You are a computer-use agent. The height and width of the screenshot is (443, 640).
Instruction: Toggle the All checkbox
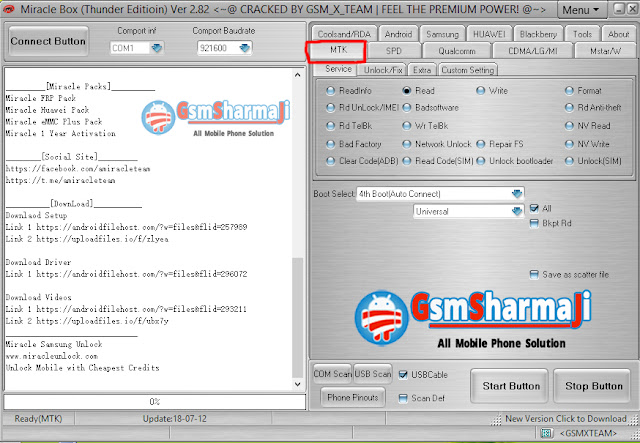pyautogui.click(x=534, y=209)
